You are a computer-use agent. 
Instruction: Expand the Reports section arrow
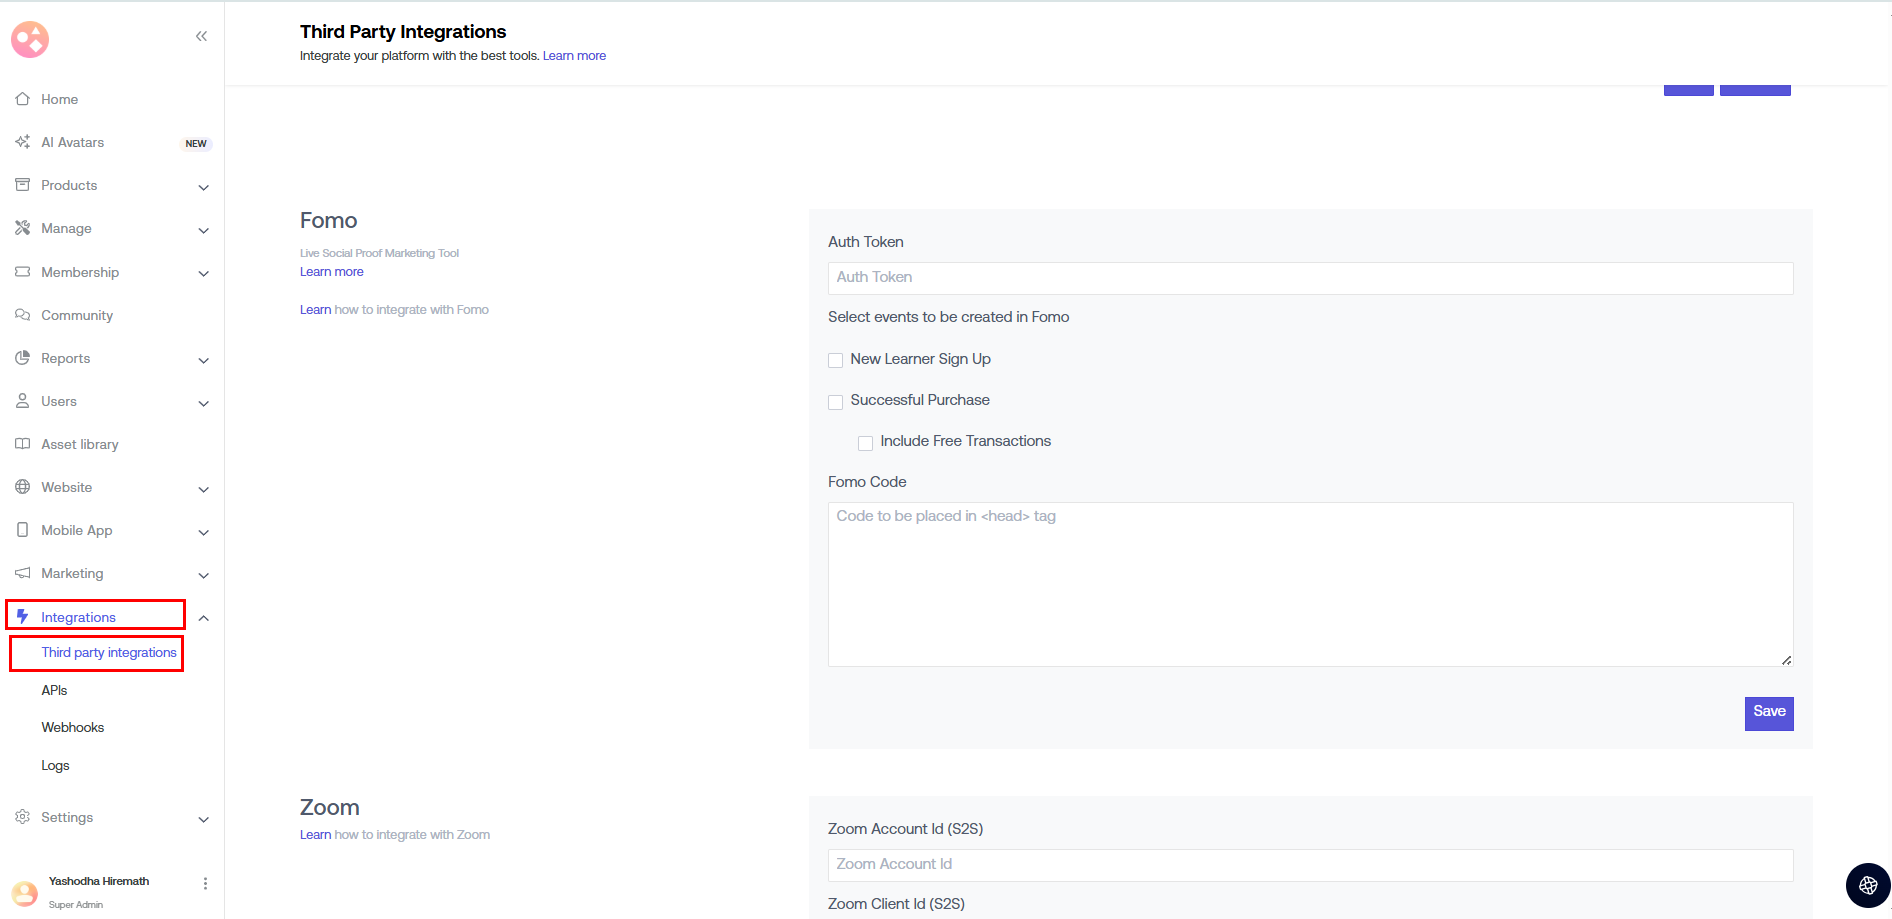click(203, 360)
